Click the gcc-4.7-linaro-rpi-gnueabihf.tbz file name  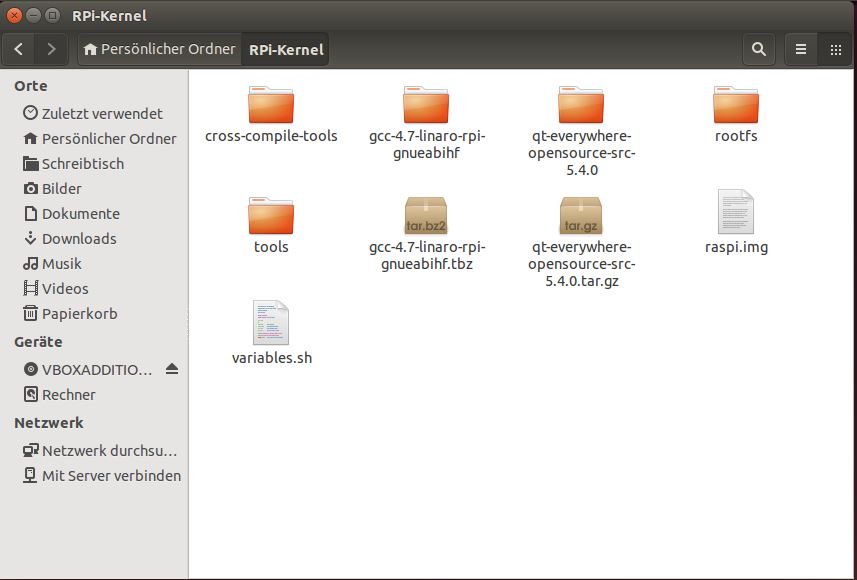(427, 255)
